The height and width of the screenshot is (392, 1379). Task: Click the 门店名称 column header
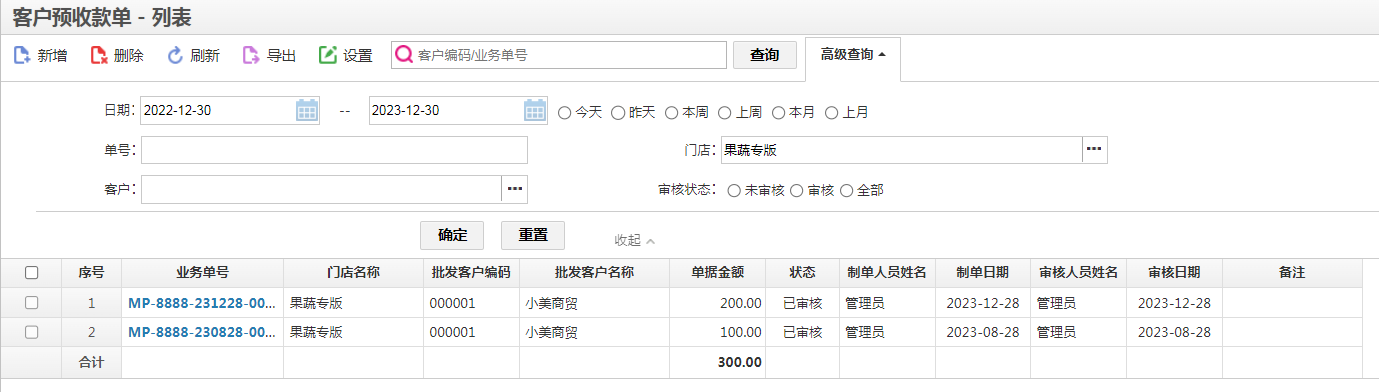(354, 272)
